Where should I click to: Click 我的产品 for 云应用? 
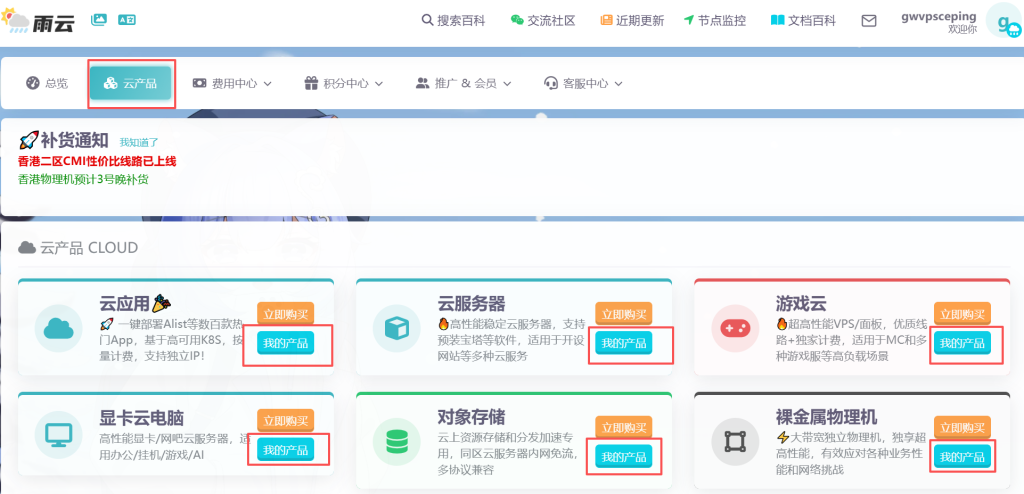click(x=285, y=342)
